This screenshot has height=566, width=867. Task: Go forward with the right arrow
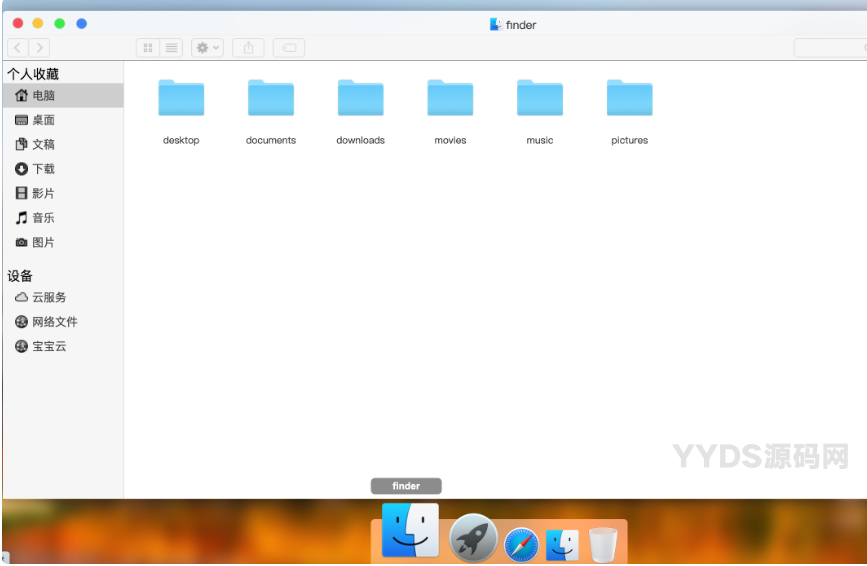coord(39,48)
